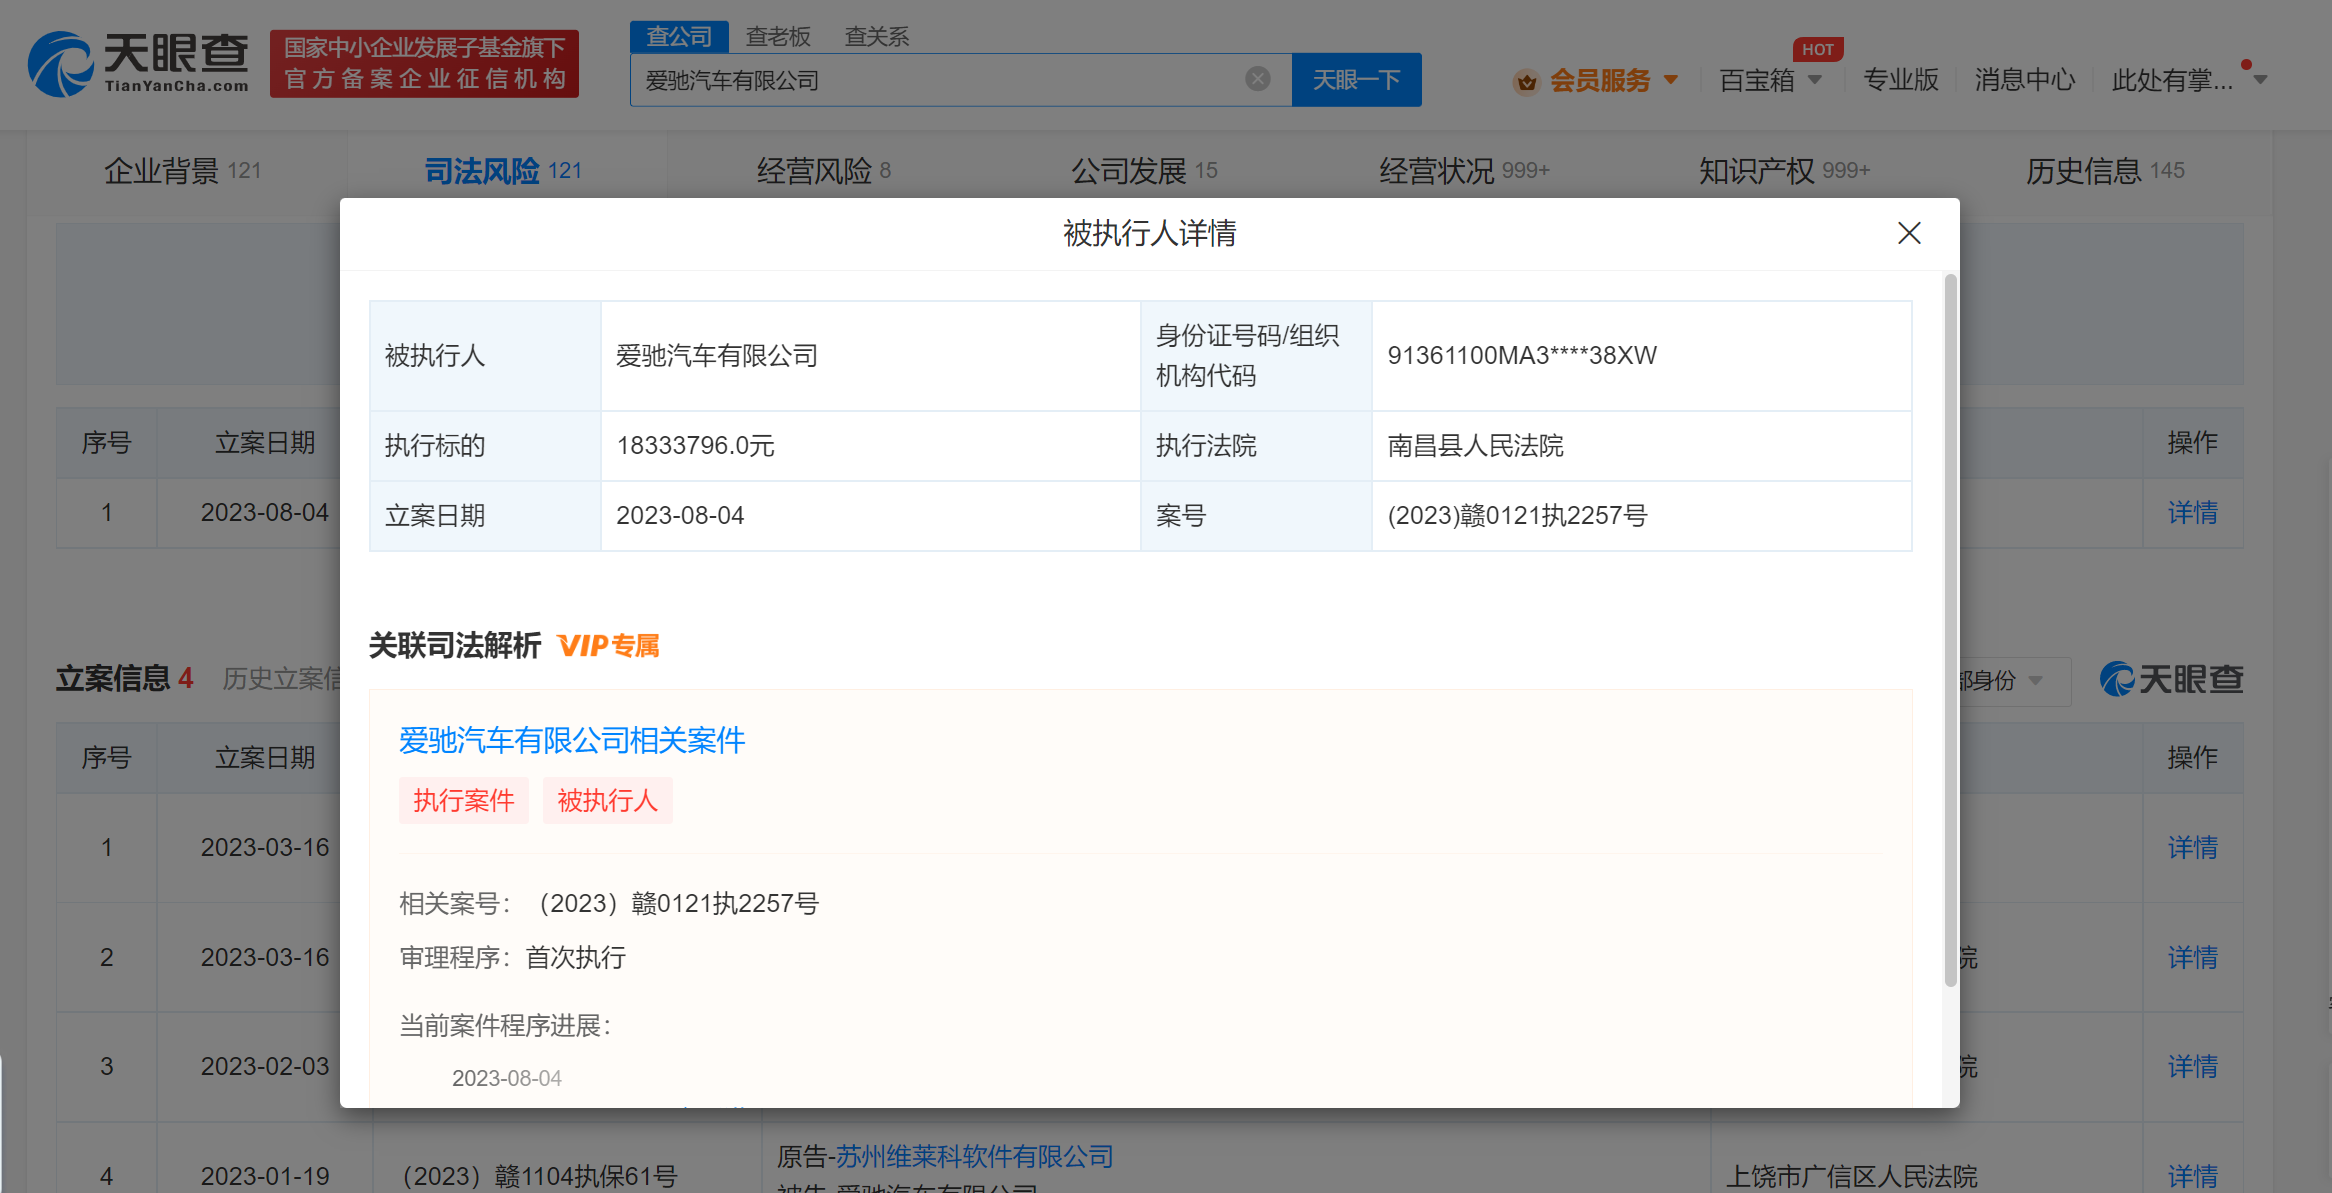
Task: Open the 知识产权 tab
Action: [x=1784, y=171]
